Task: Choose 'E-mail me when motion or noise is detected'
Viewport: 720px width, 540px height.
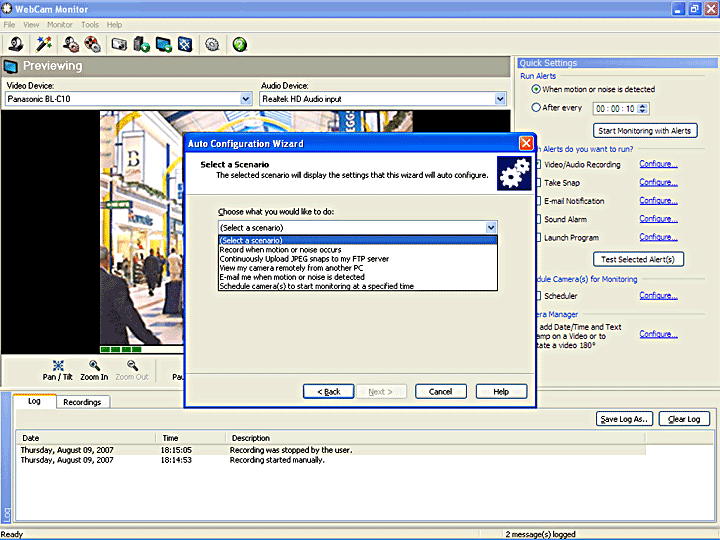Action: (x=358, y=277)
